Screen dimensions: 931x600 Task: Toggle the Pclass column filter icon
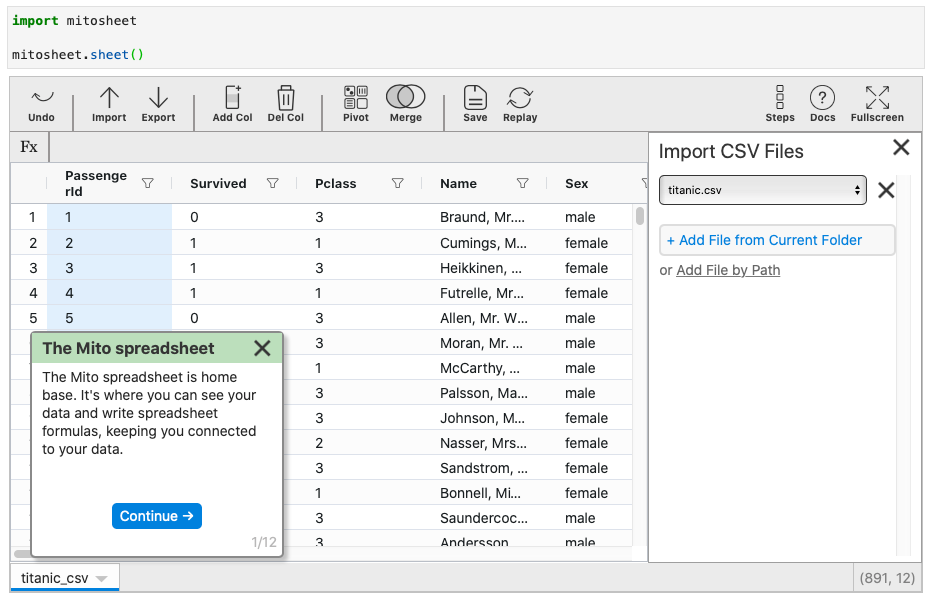[x=398, y=184]
